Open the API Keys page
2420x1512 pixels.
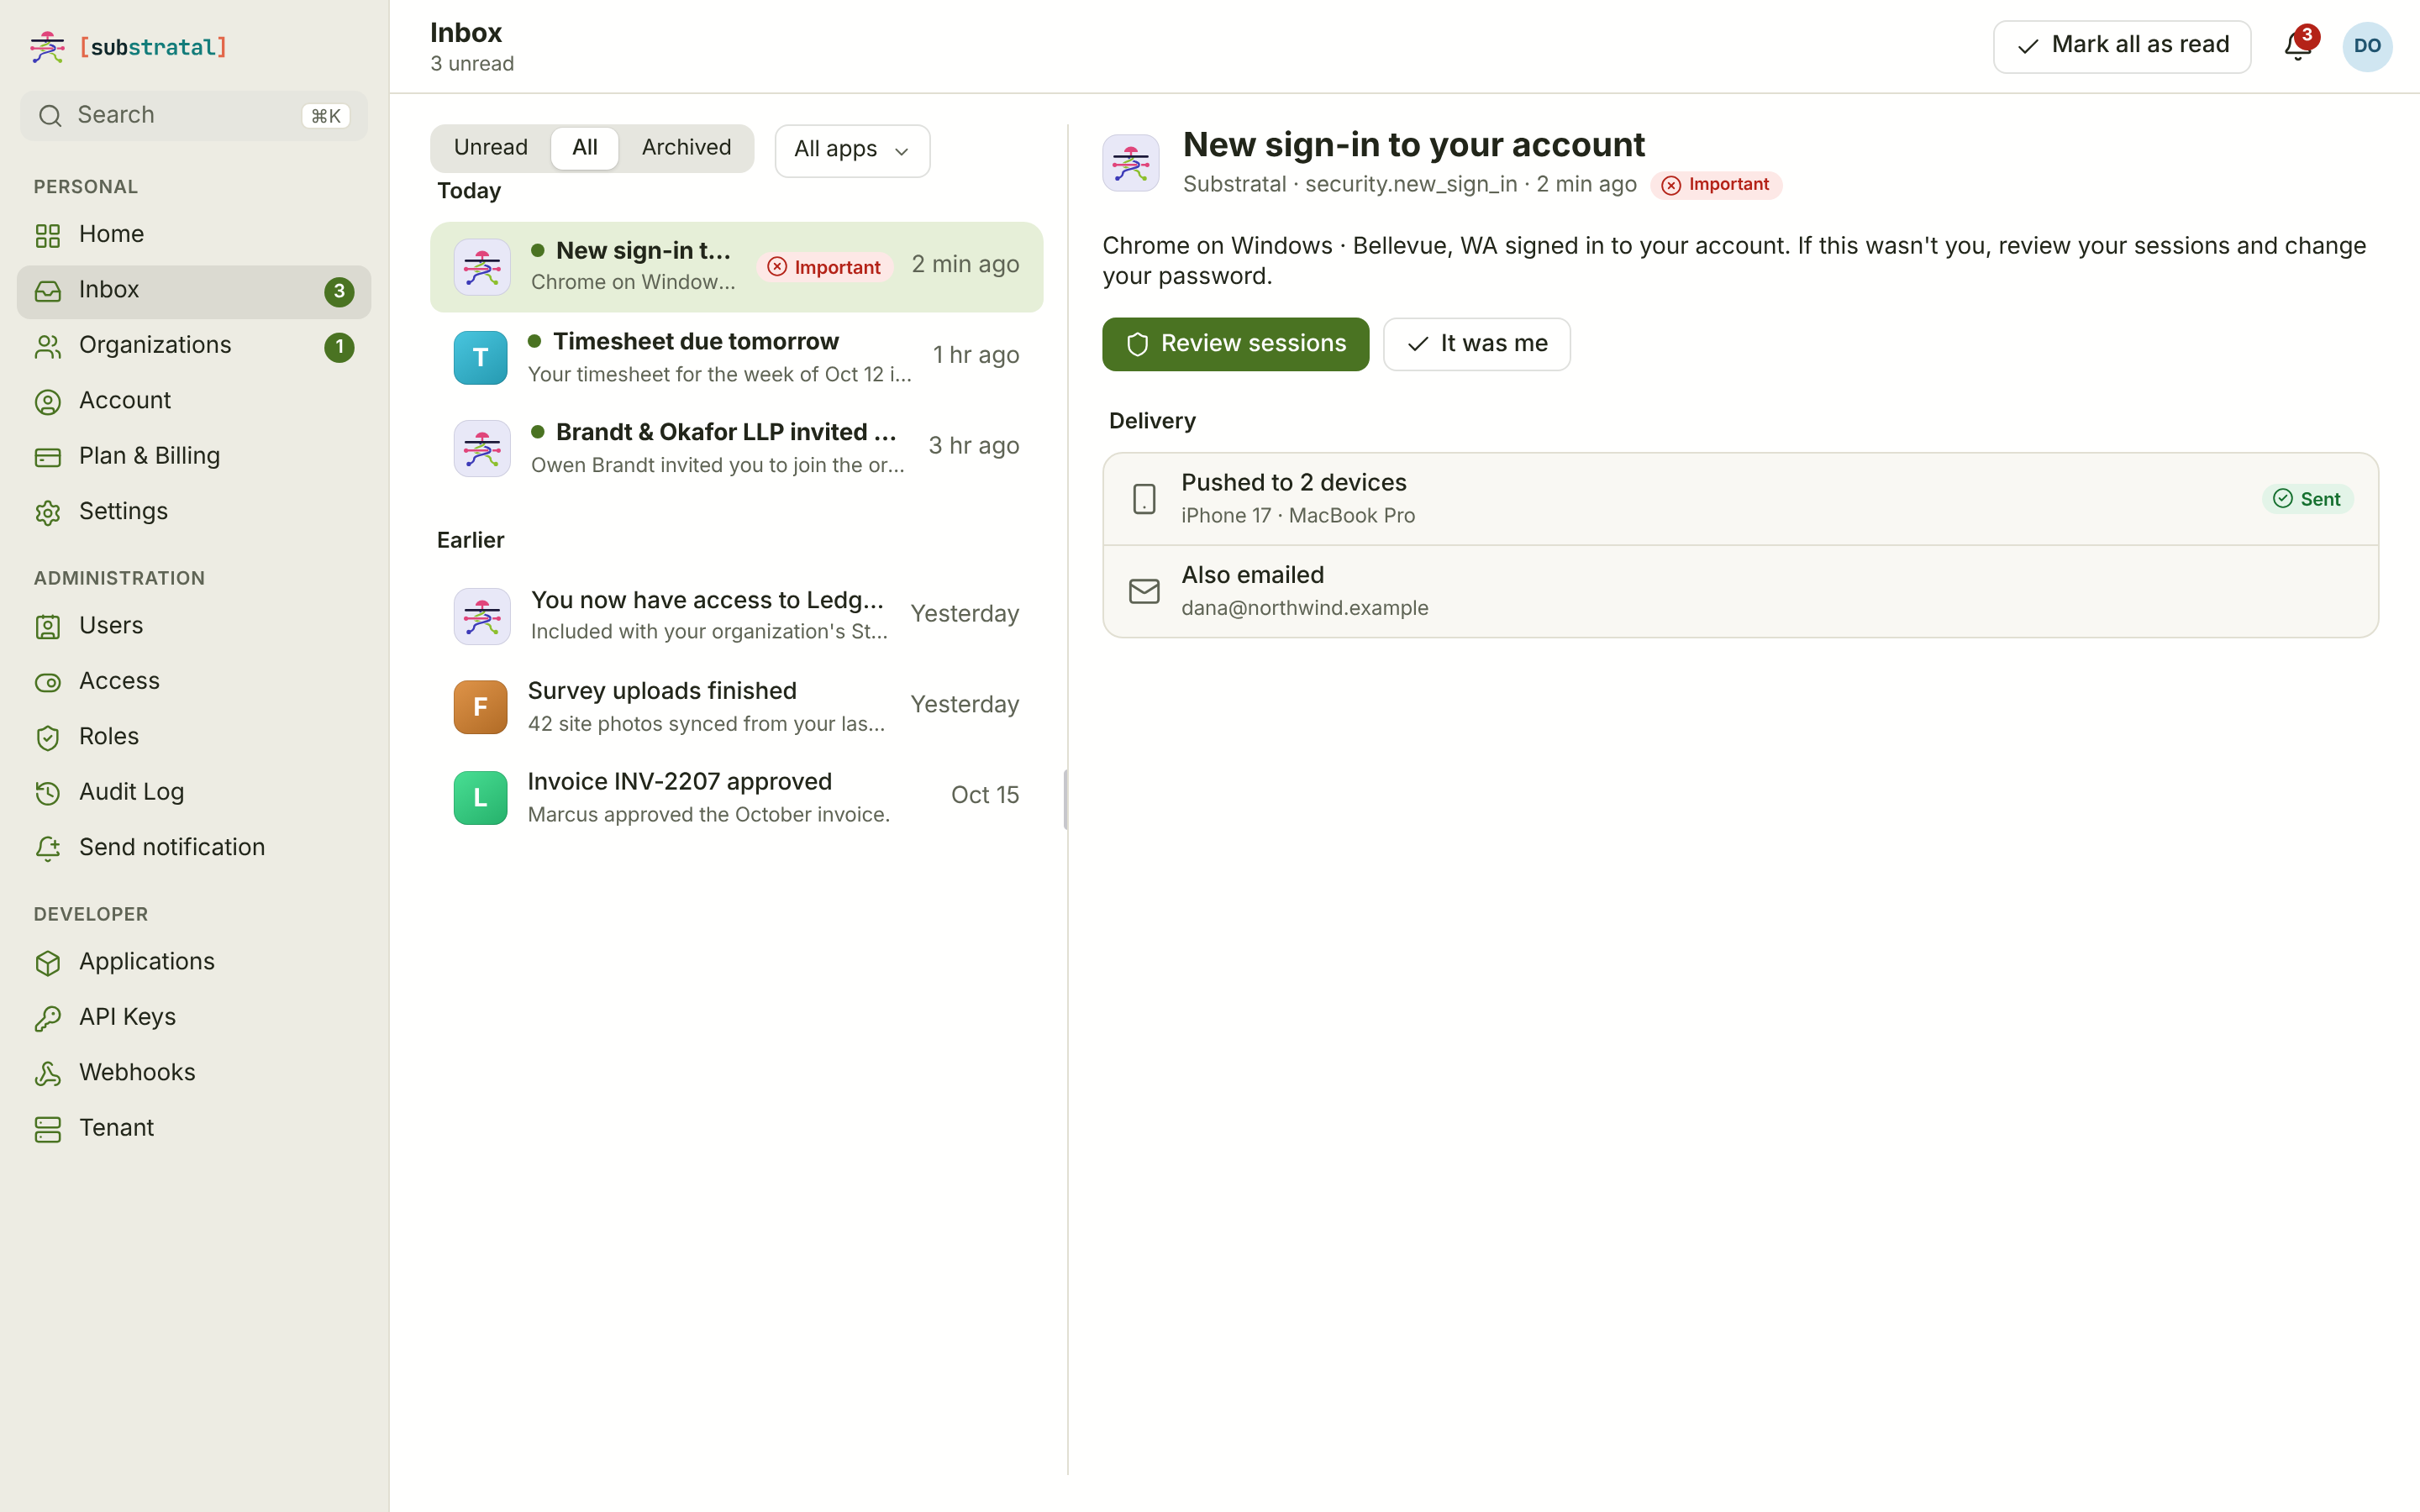pyautogui.click(x=194, y=1017)
